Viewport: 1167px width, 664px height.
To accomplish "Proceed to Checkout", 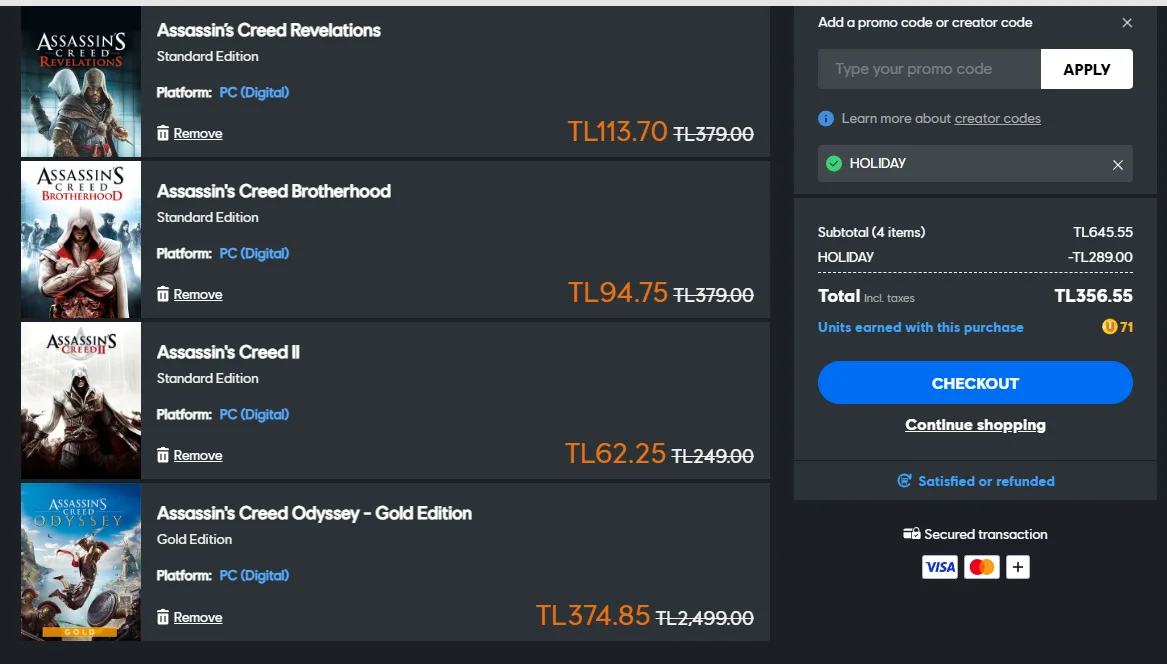I will 975,383.
